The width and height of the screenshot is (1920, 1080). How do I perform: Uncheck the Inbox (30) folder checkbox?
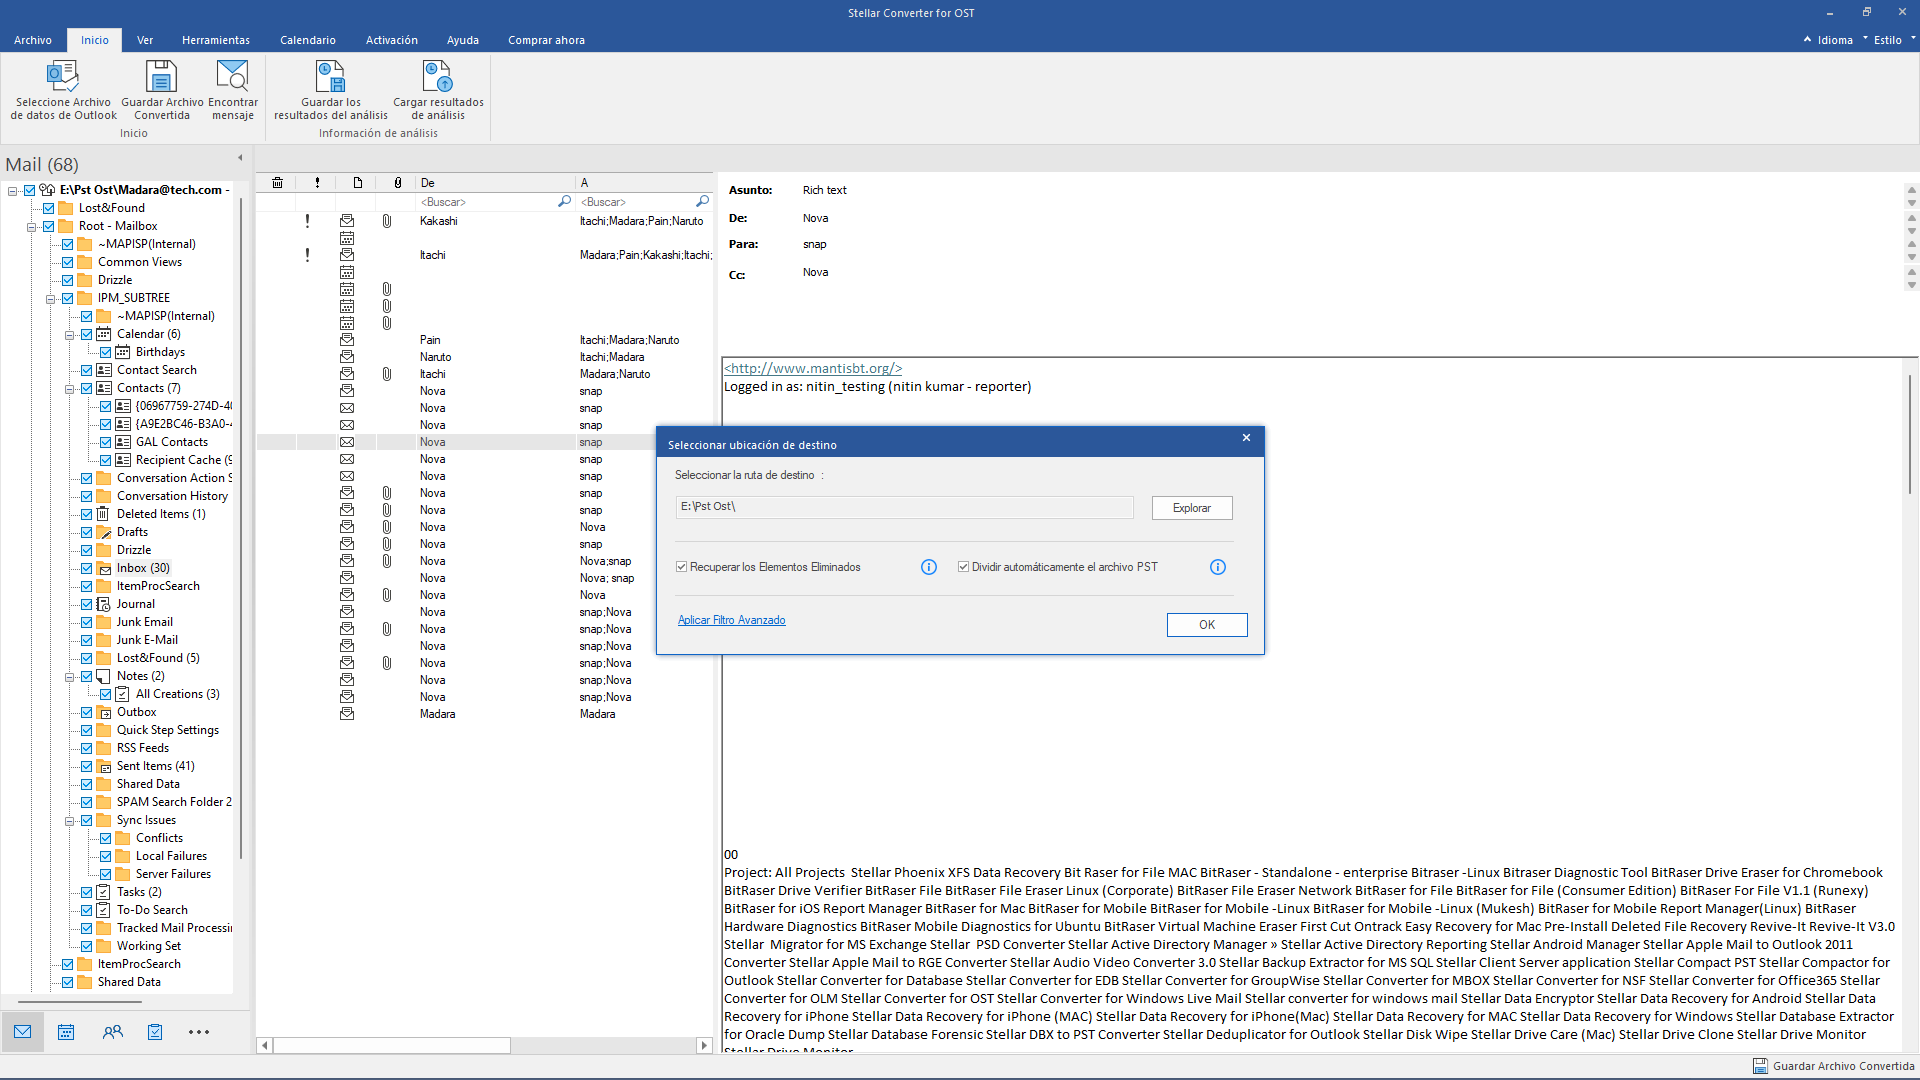tap(86, 568)
